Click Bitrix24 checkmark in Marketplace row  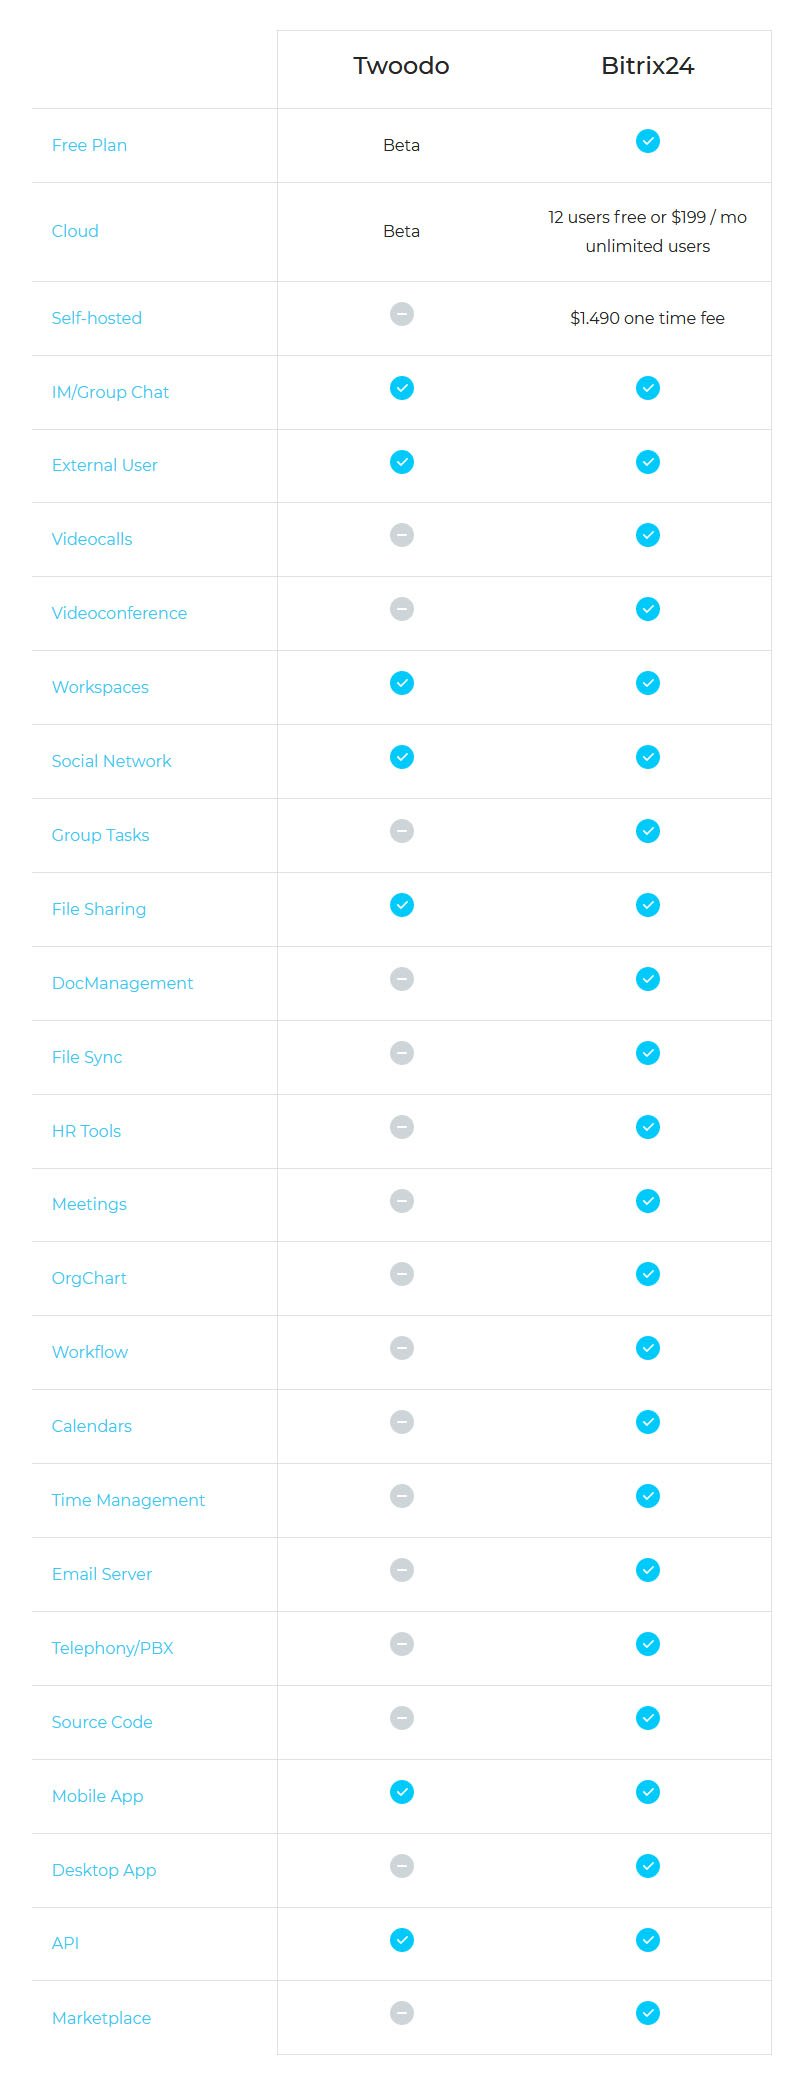click(x=648, y=2013)
